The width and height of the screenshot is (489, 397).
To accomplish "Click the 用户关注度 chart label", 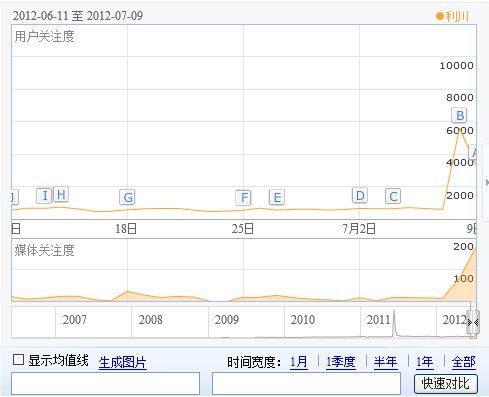I will [x=44, y=36].
